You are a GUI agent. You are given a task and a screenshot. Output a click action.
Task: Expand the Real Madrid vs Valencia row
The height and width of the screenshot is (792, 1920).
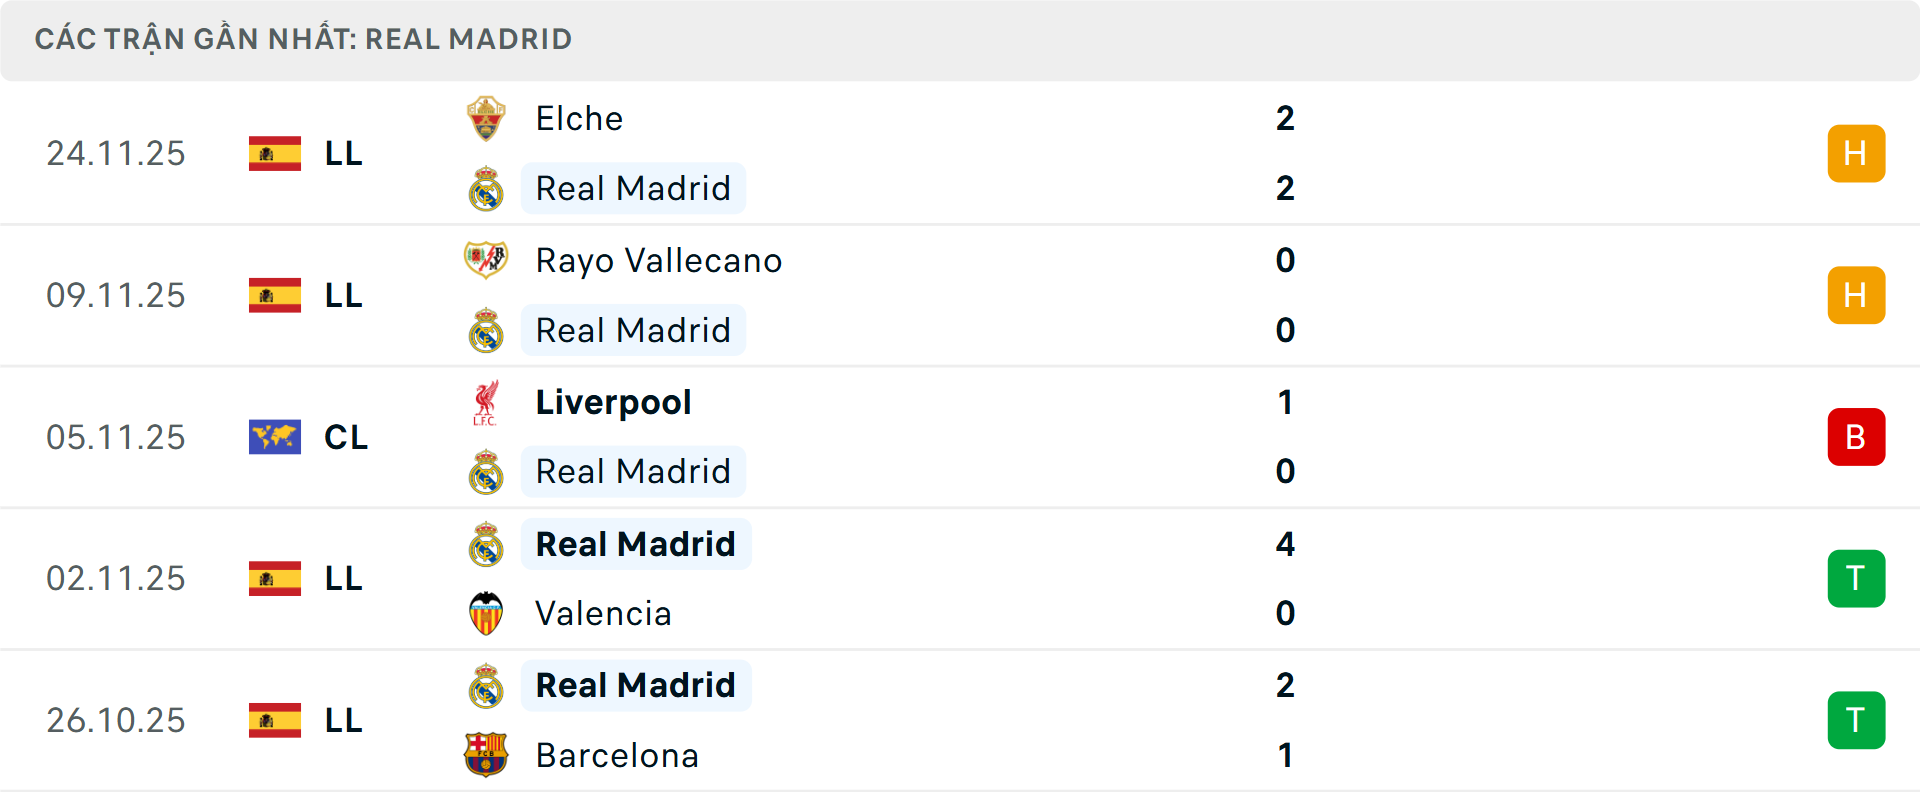tap(960, 578)
